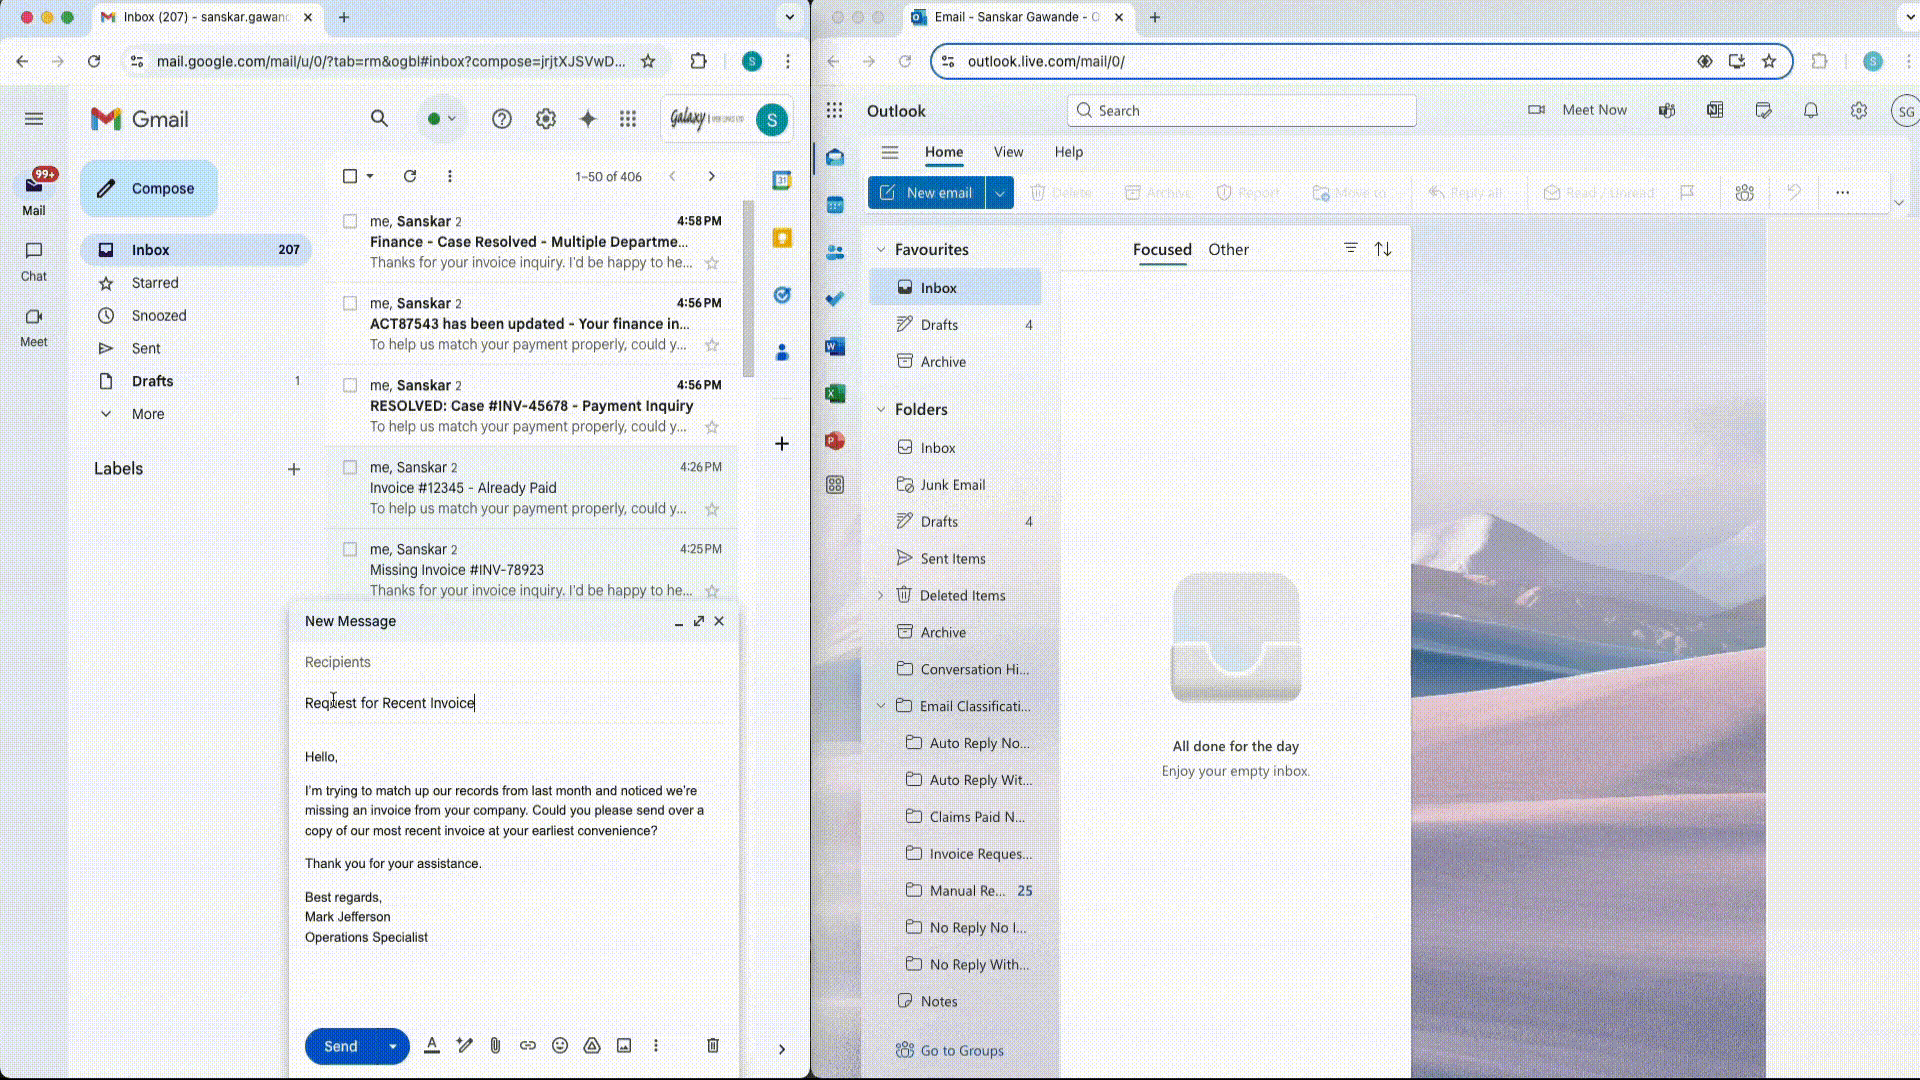Check the Invoice #12345 email checkbox
This screenshot has width=1920, height=1080.
[350, 467]
